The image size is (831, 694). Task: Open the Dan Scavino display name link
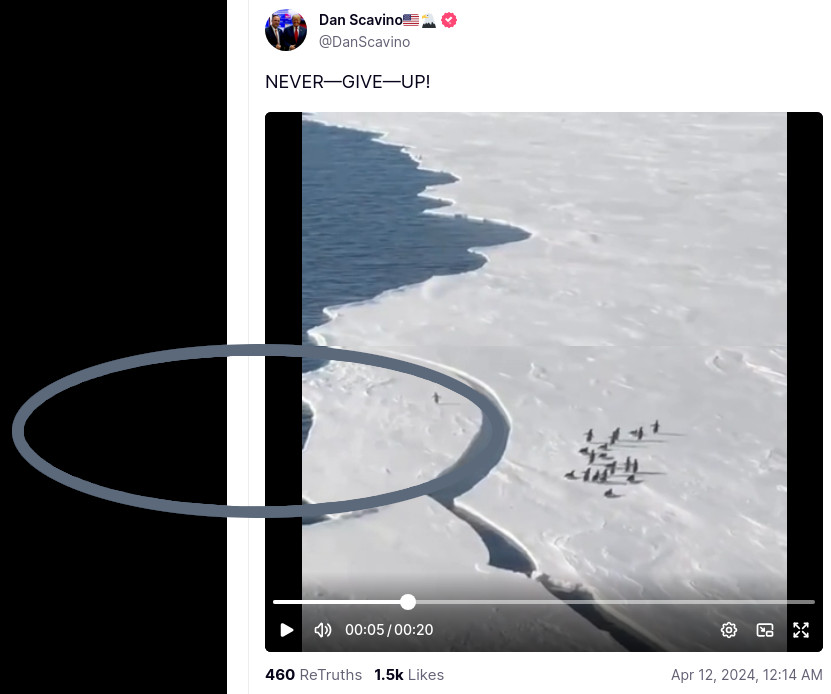[x=360, y=20]
